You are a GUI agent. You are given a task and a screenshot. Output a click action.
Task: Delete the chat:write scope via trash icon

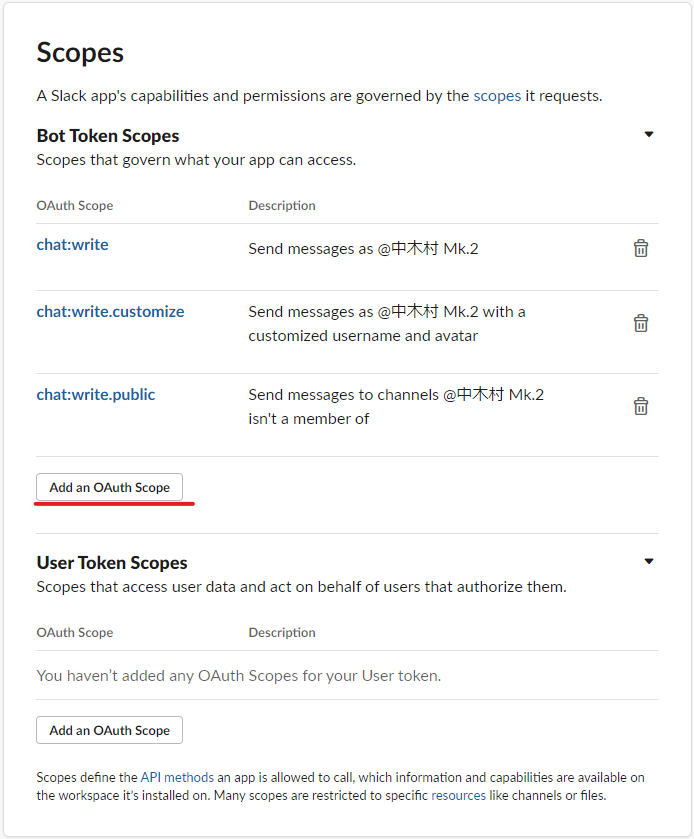click(x=640, y=248)
